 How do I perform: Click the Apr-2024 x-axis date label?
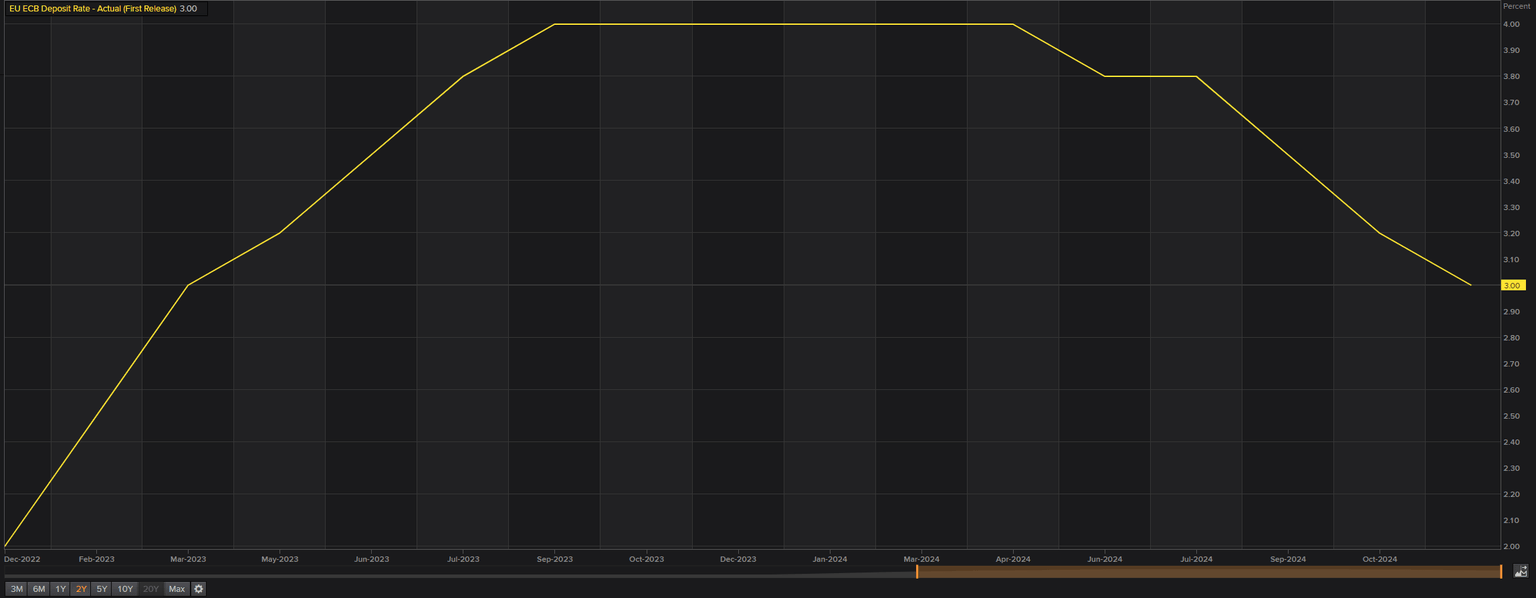(1013, 559)
